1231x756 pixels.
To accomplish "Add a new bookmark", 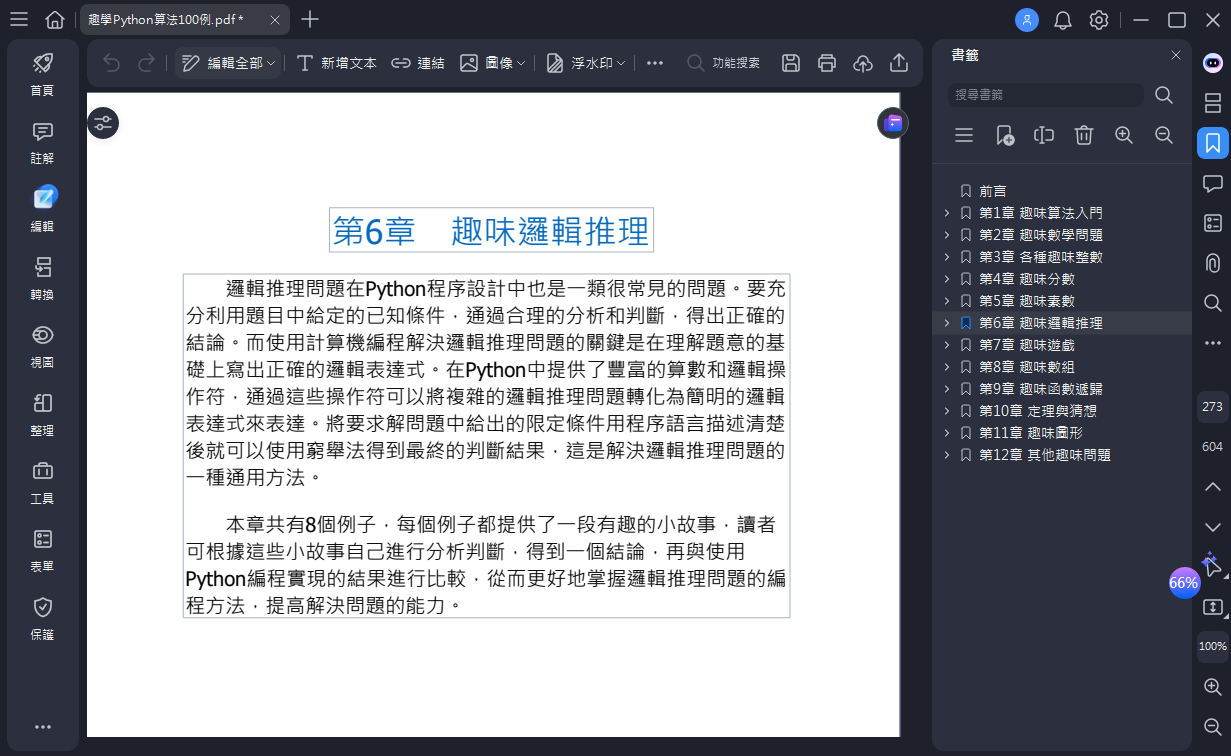I will click(x=1005, y=135).
